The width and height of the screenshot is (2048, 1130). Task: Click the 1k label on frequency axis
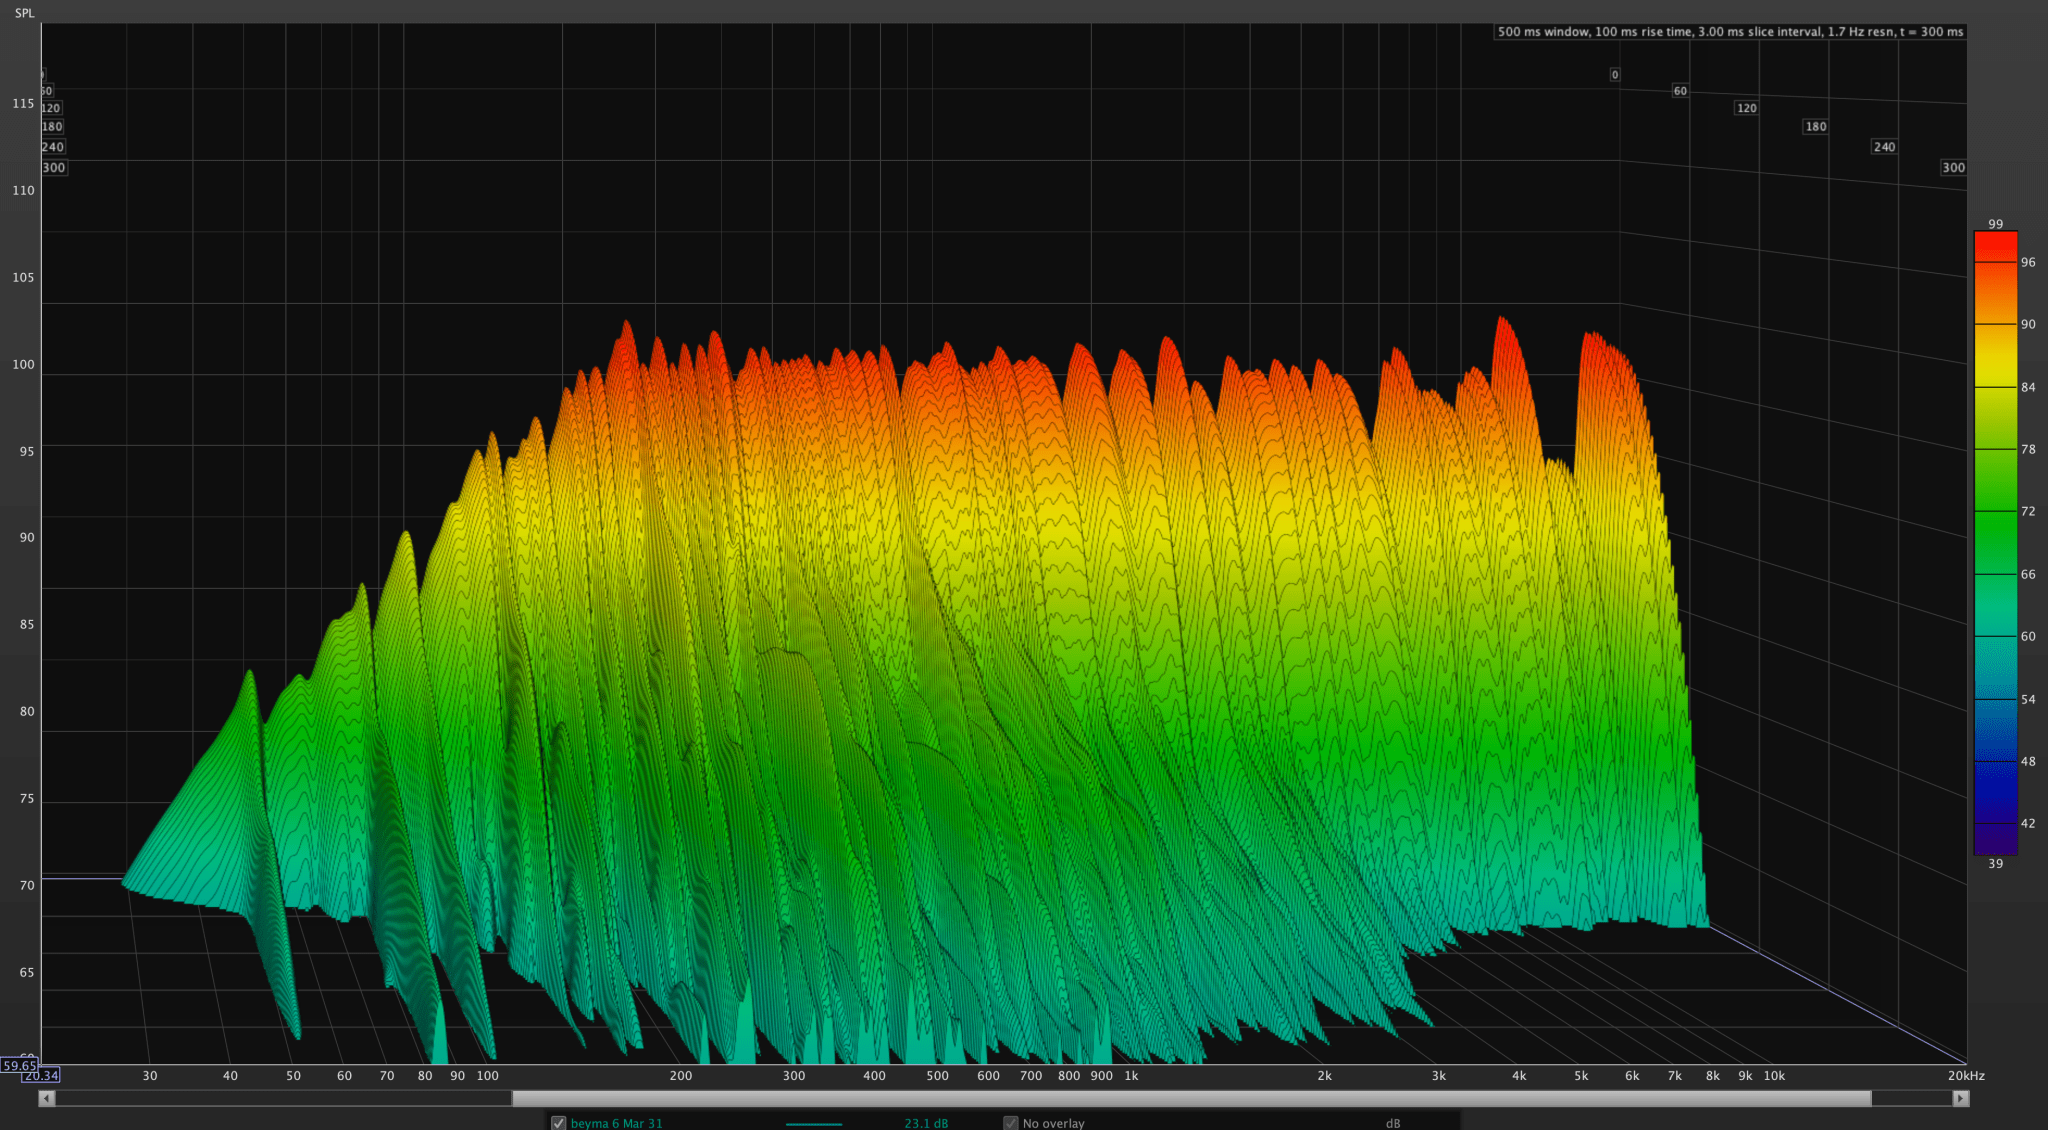1131,1076
